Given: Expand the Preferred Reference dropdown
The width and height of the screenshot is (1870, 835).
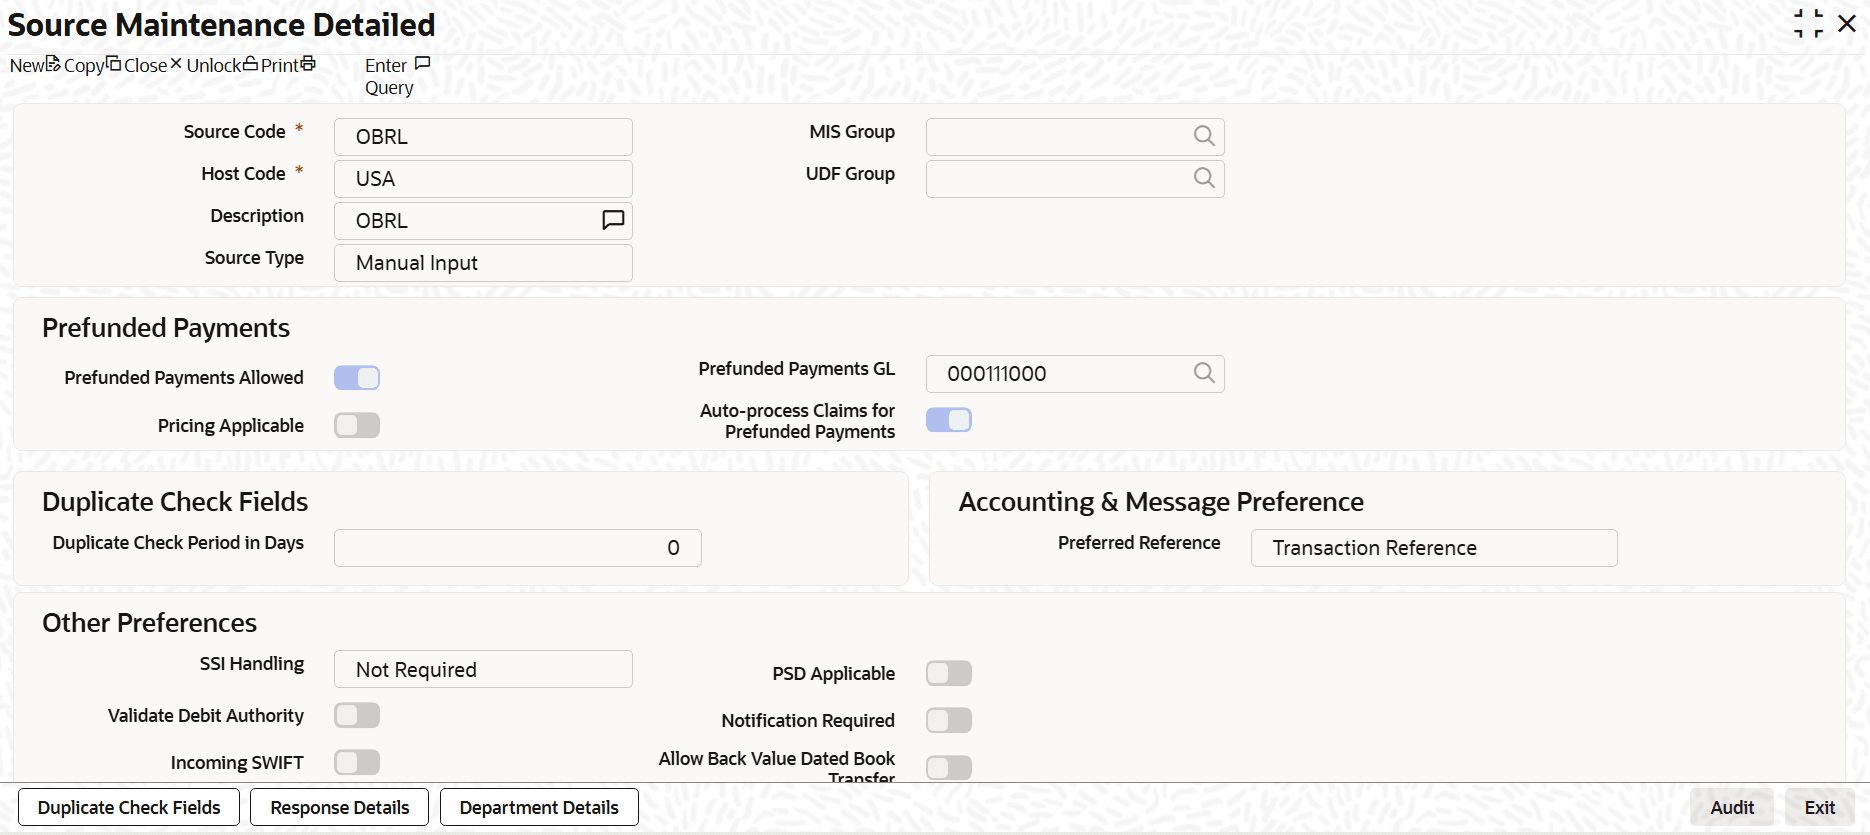Looking at the screenshot, I should [x=1433, y=548].
